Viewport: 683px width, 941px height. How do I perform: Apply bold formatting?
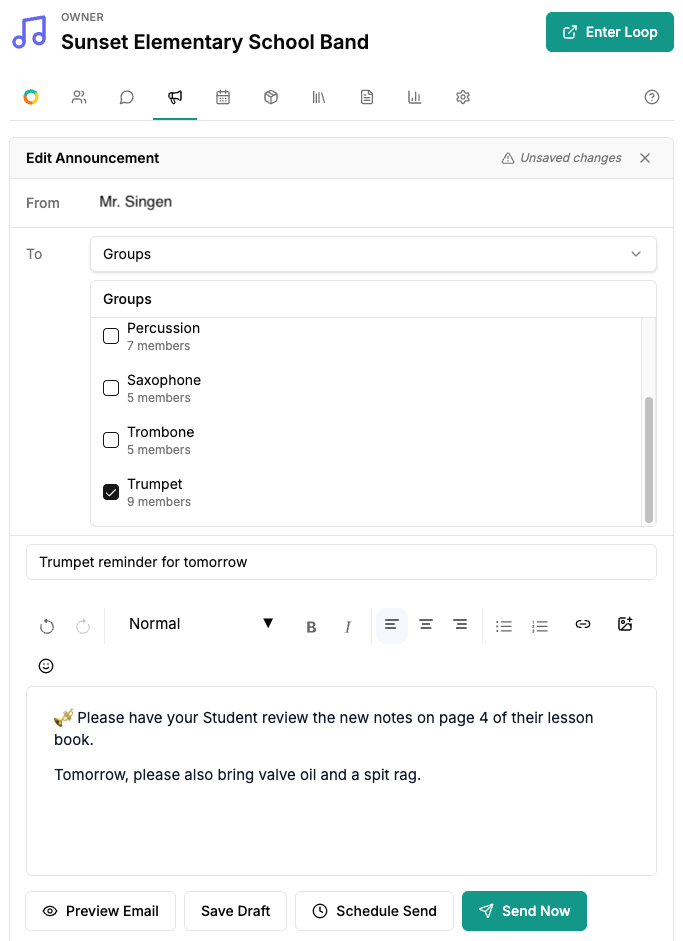[311, 627]
